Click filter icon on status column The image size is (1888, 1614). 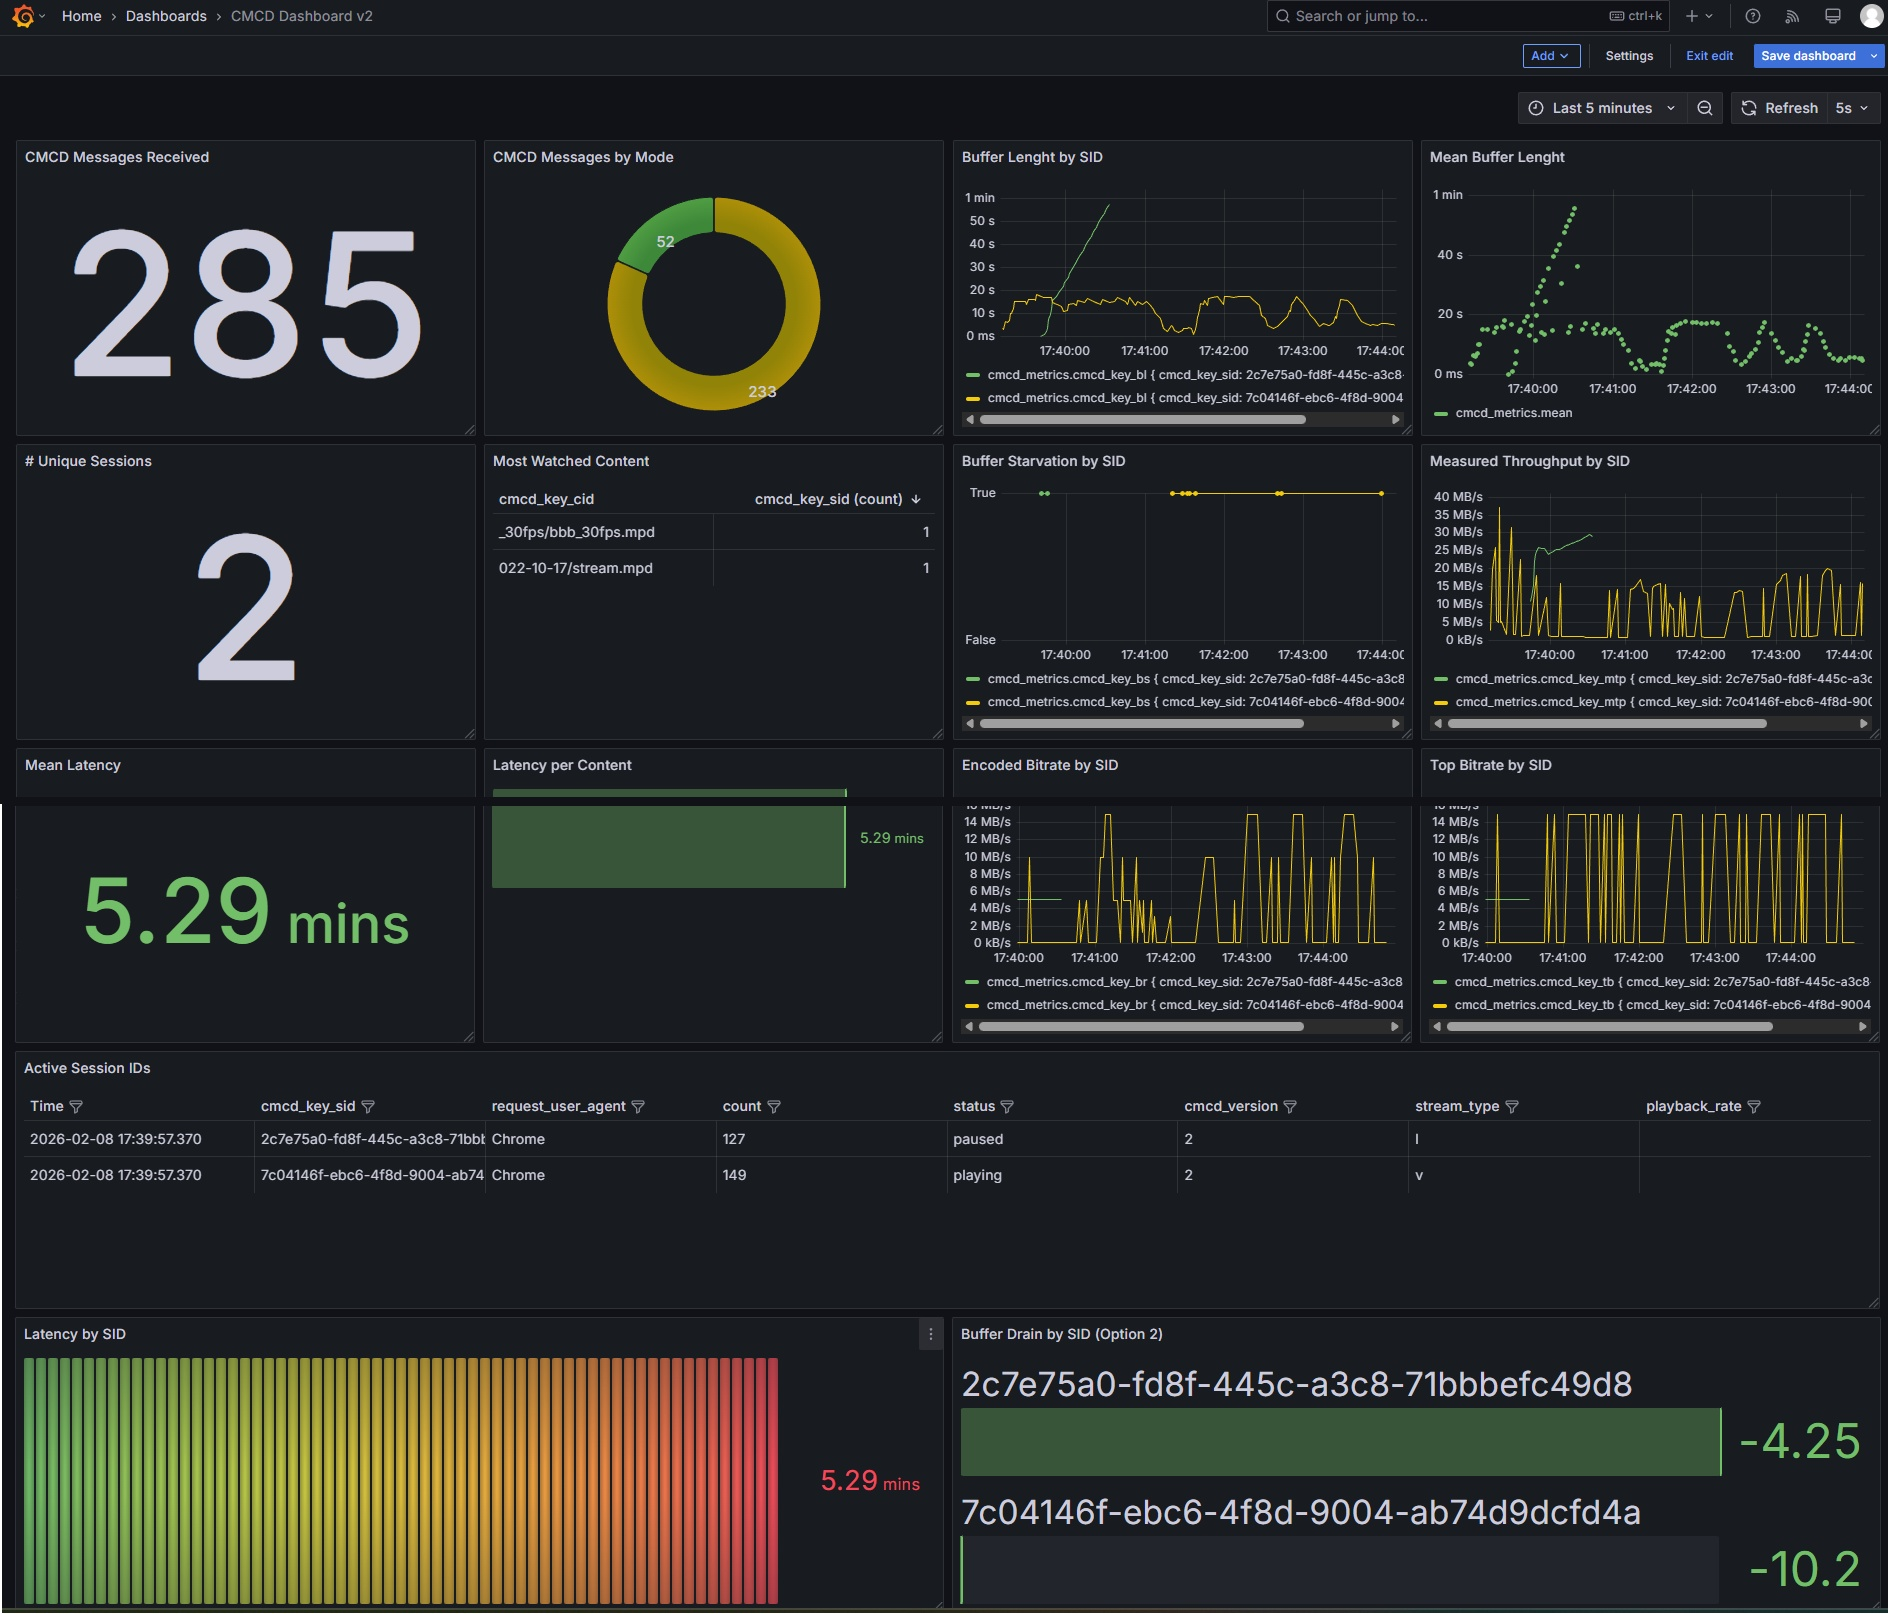click(1007, 1106)
